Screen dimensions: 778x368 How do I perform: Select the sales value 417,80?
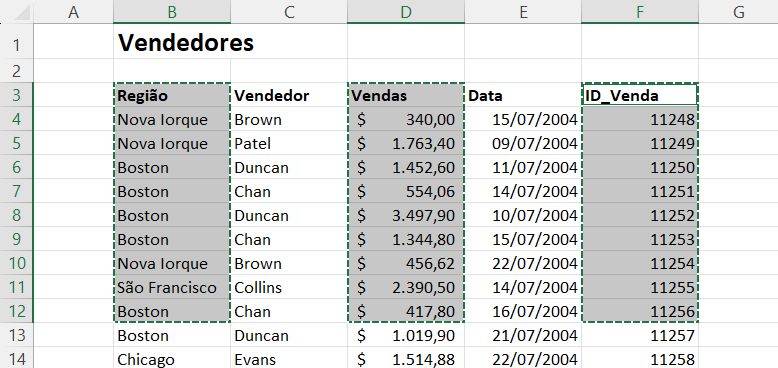406,311
